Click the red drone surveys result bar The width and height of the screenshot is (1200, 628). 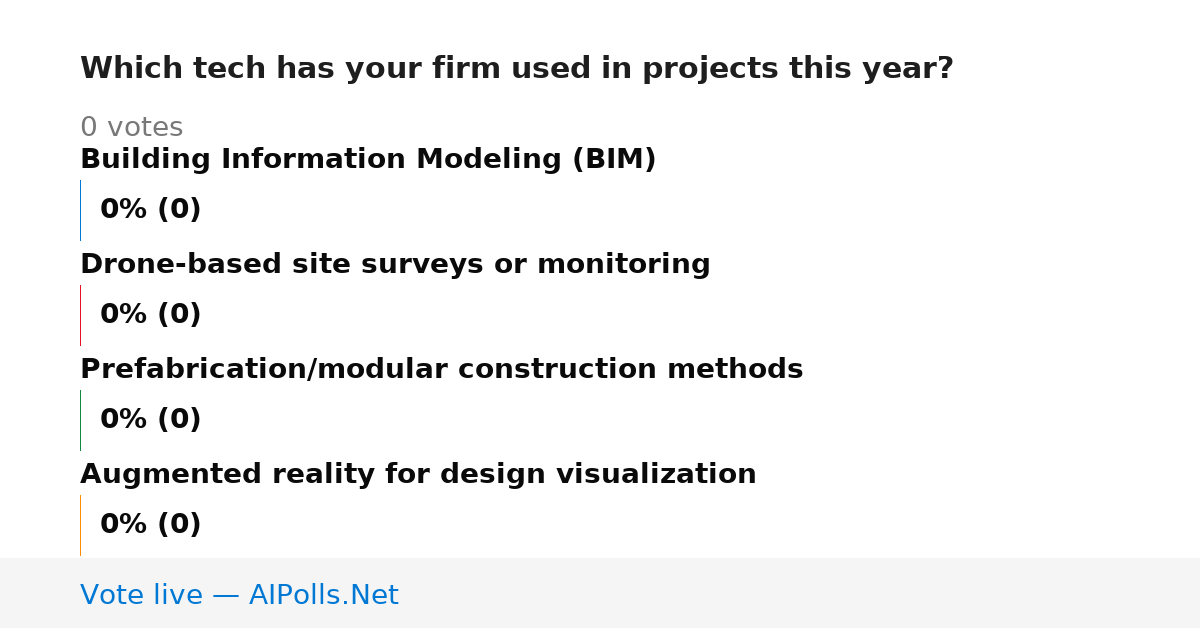[80, 315]
